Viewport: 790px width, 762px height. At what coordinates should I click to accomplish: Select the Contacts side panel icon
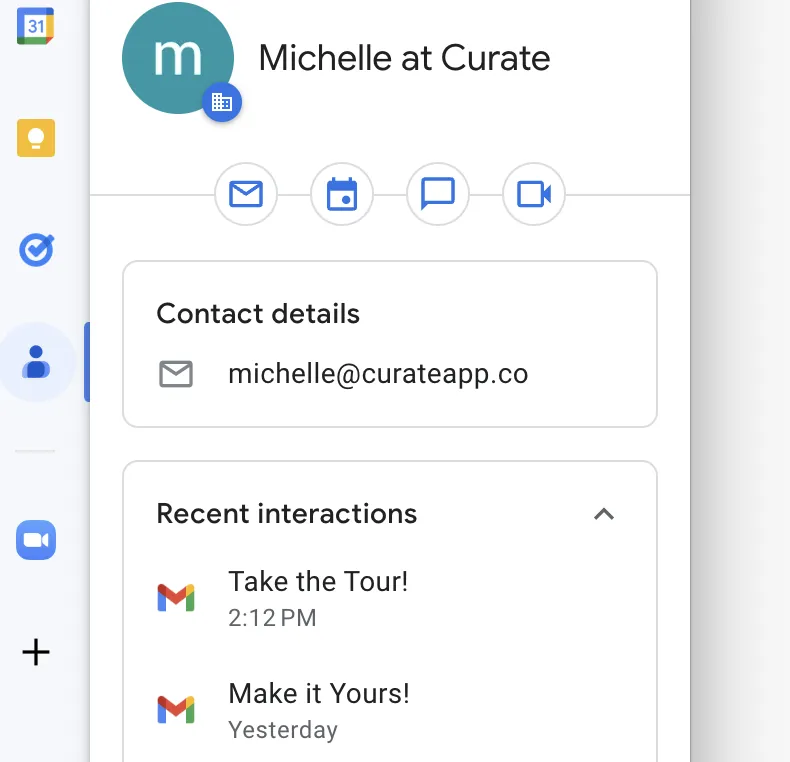coord(36,361)
